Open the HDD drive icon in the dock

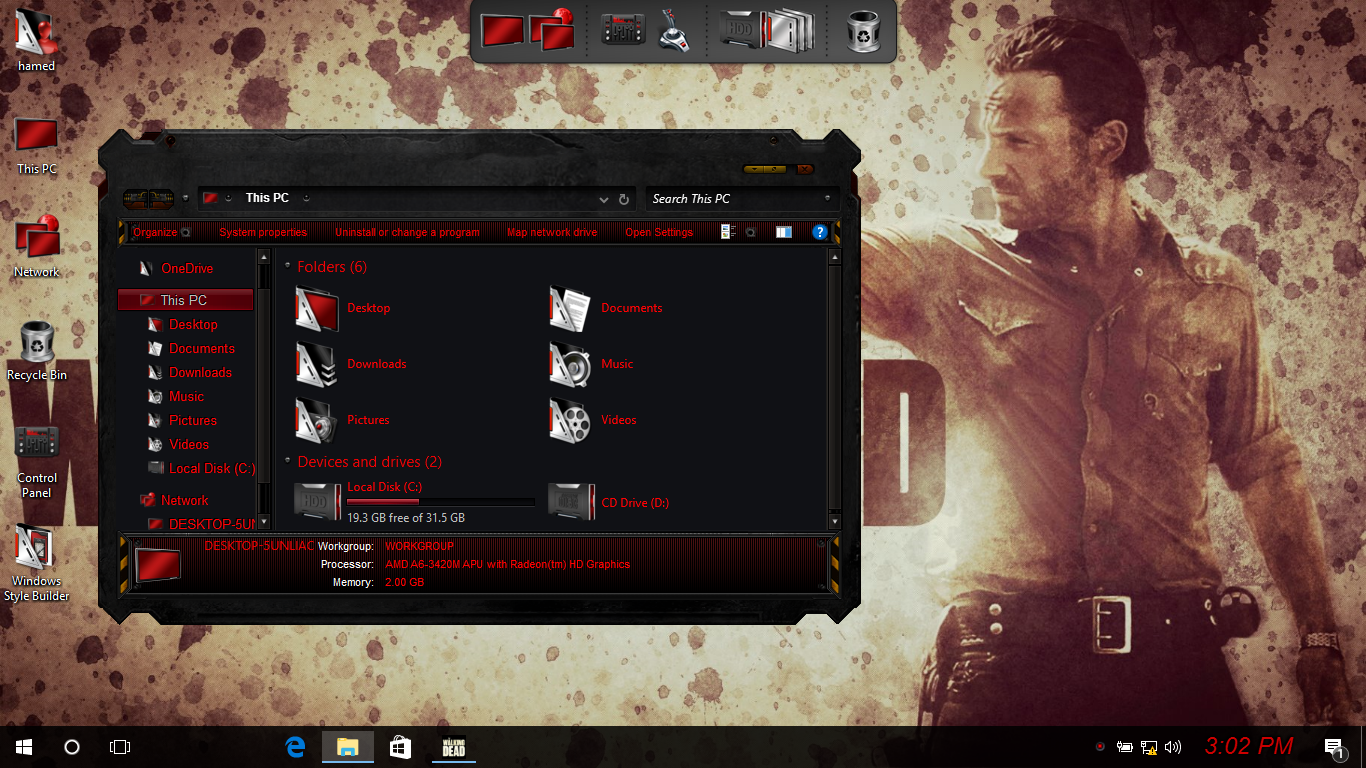point(743,31)
